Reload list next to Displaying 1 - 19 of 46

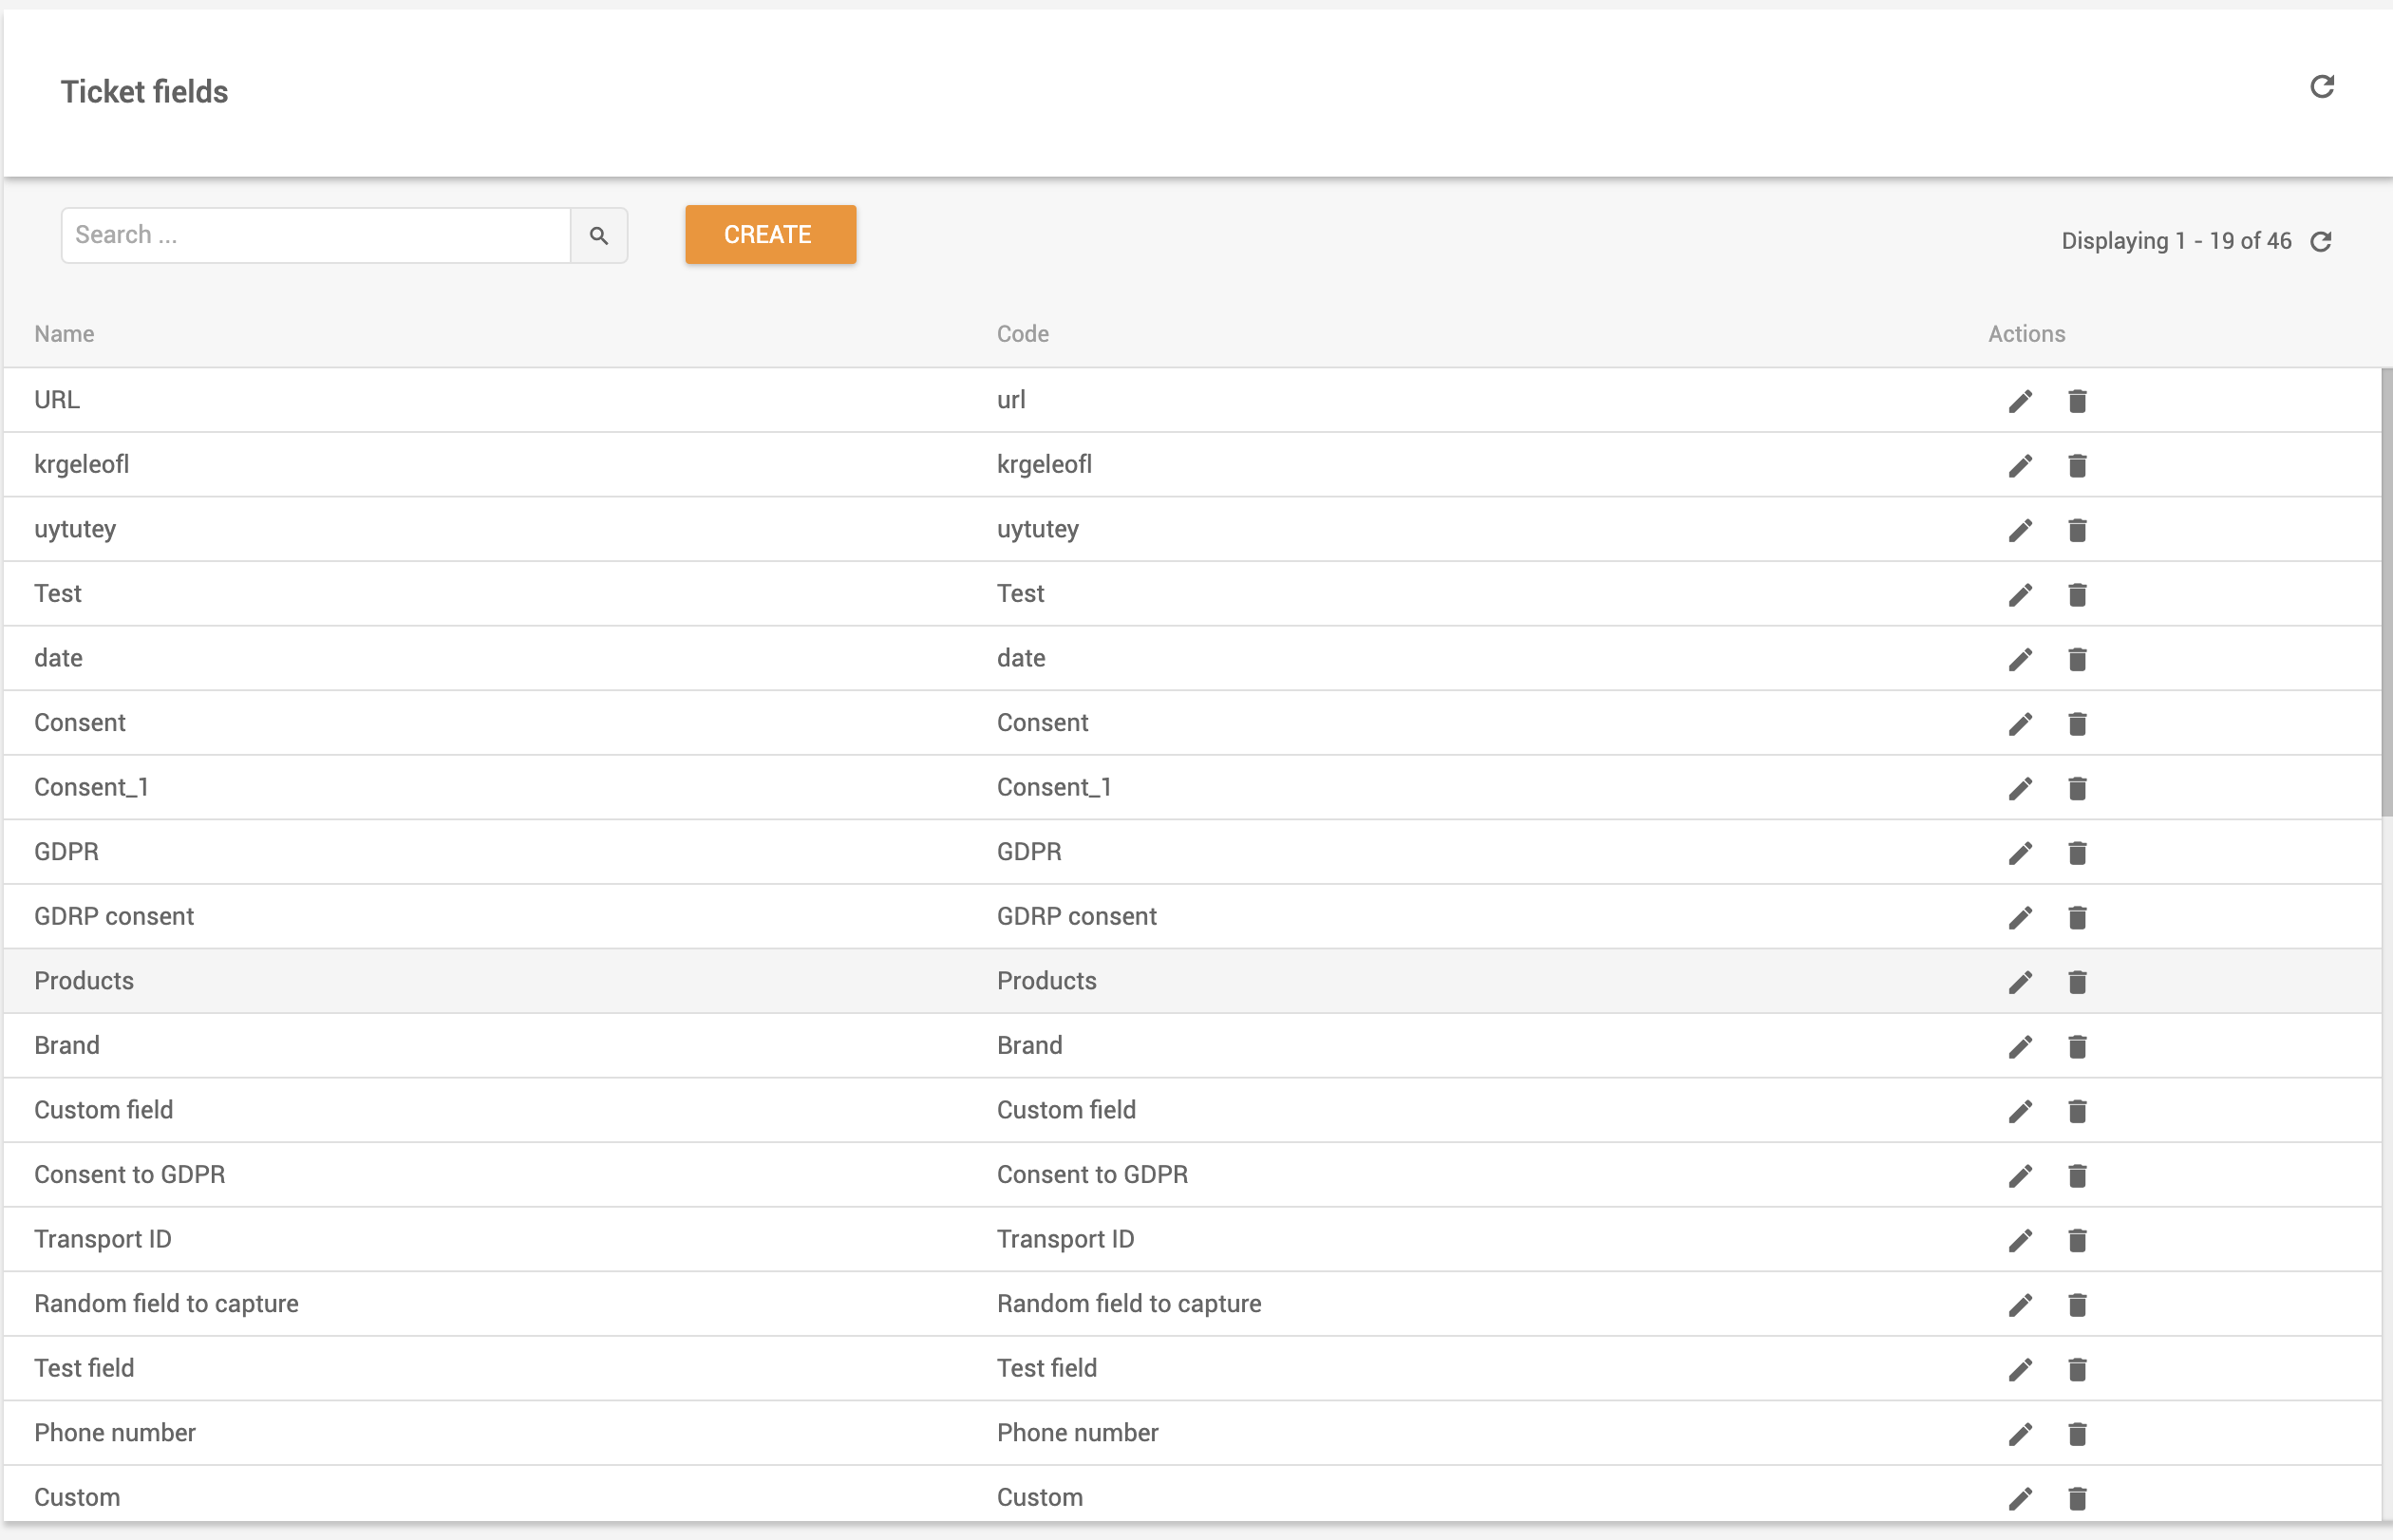[x=2321, y=241]
